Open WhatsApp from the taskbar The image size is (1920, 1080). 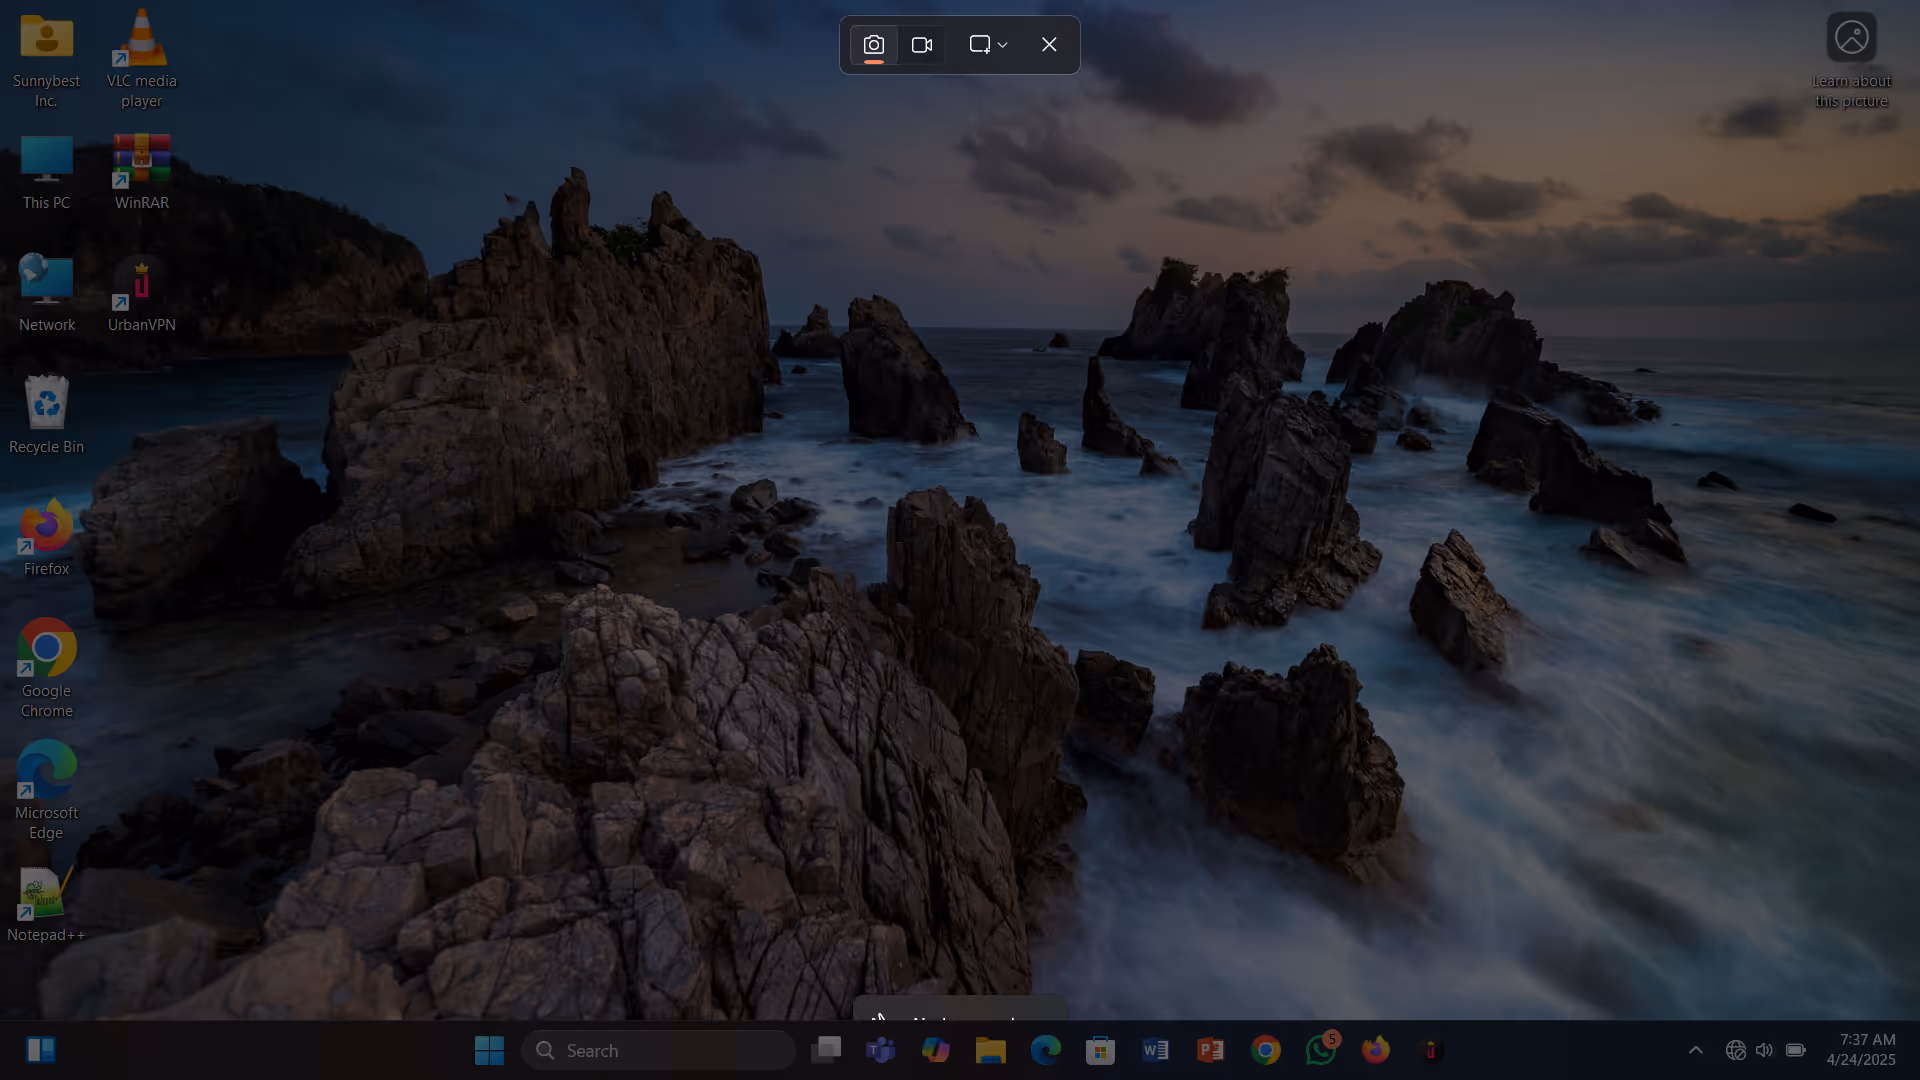(1320, 1050)
